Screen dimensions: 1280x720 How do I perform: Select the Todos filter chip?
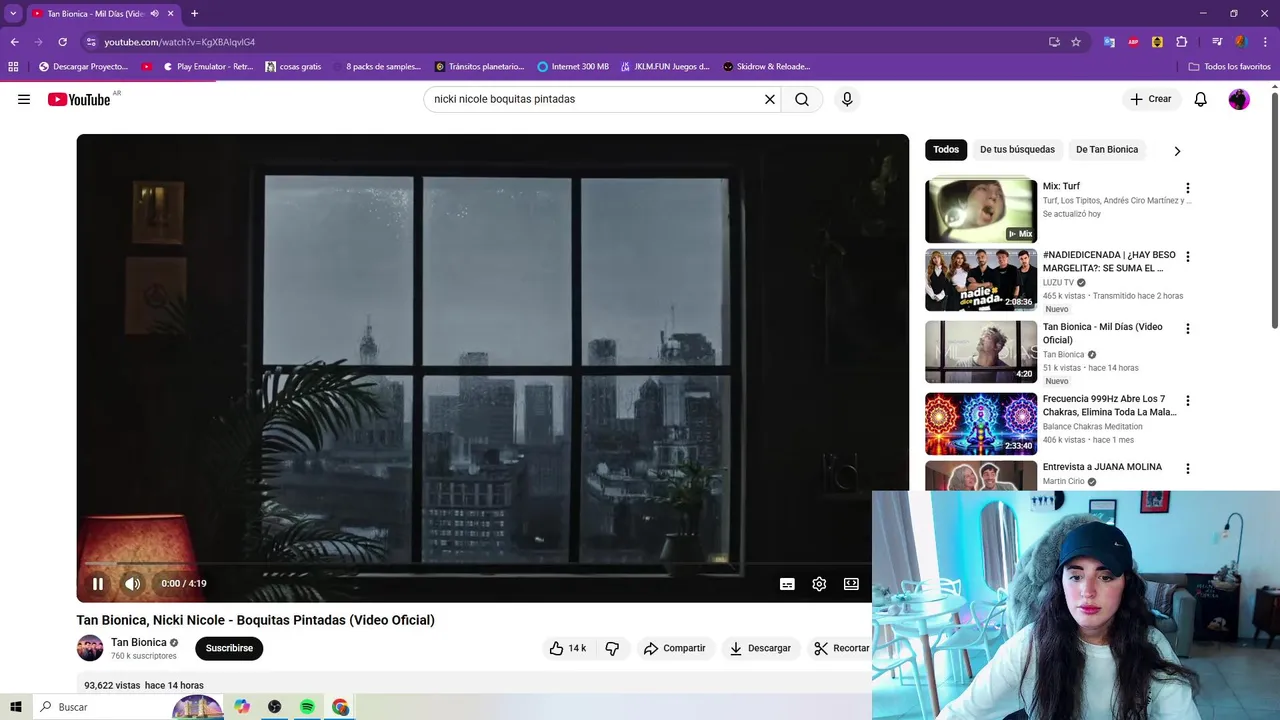946,150
